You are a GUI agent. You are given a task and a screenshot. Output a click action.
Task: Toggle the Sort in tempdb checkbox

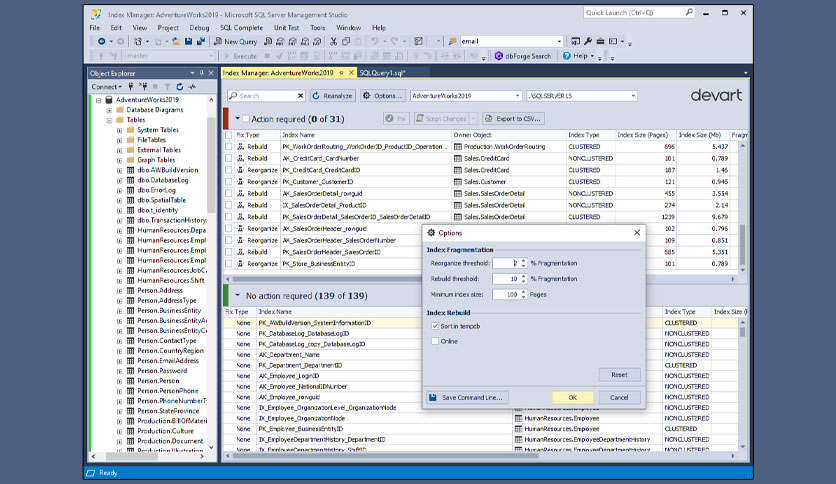[435, 326]
